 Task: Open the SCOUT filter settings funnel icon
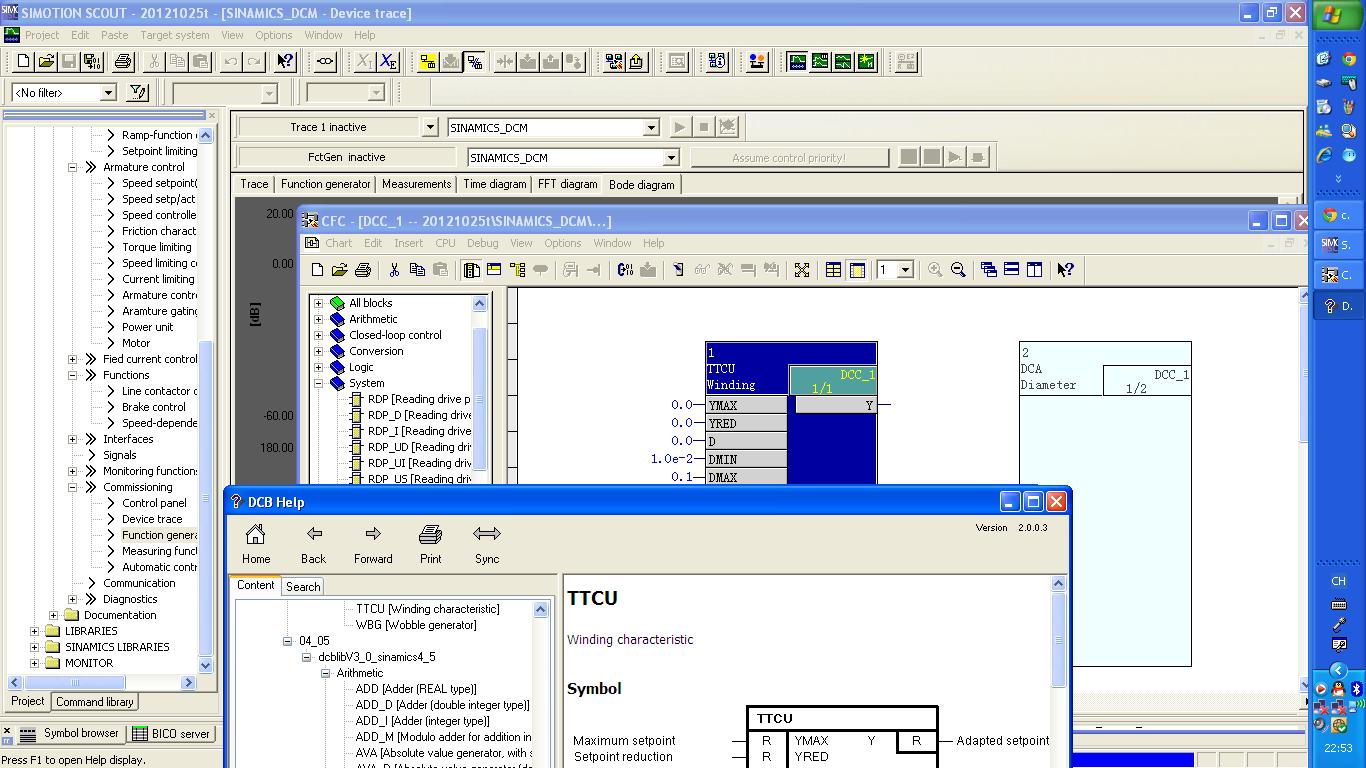138,93
